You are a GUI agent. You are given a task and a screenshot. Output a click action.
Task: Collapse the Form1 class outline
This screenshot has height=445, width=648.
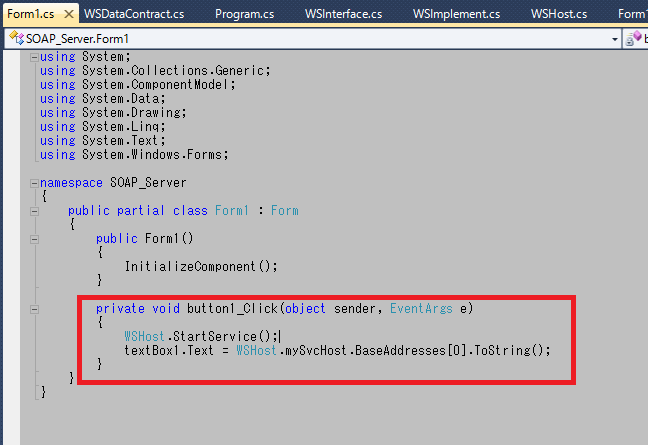pyautogui.click(x=35, y=211)
